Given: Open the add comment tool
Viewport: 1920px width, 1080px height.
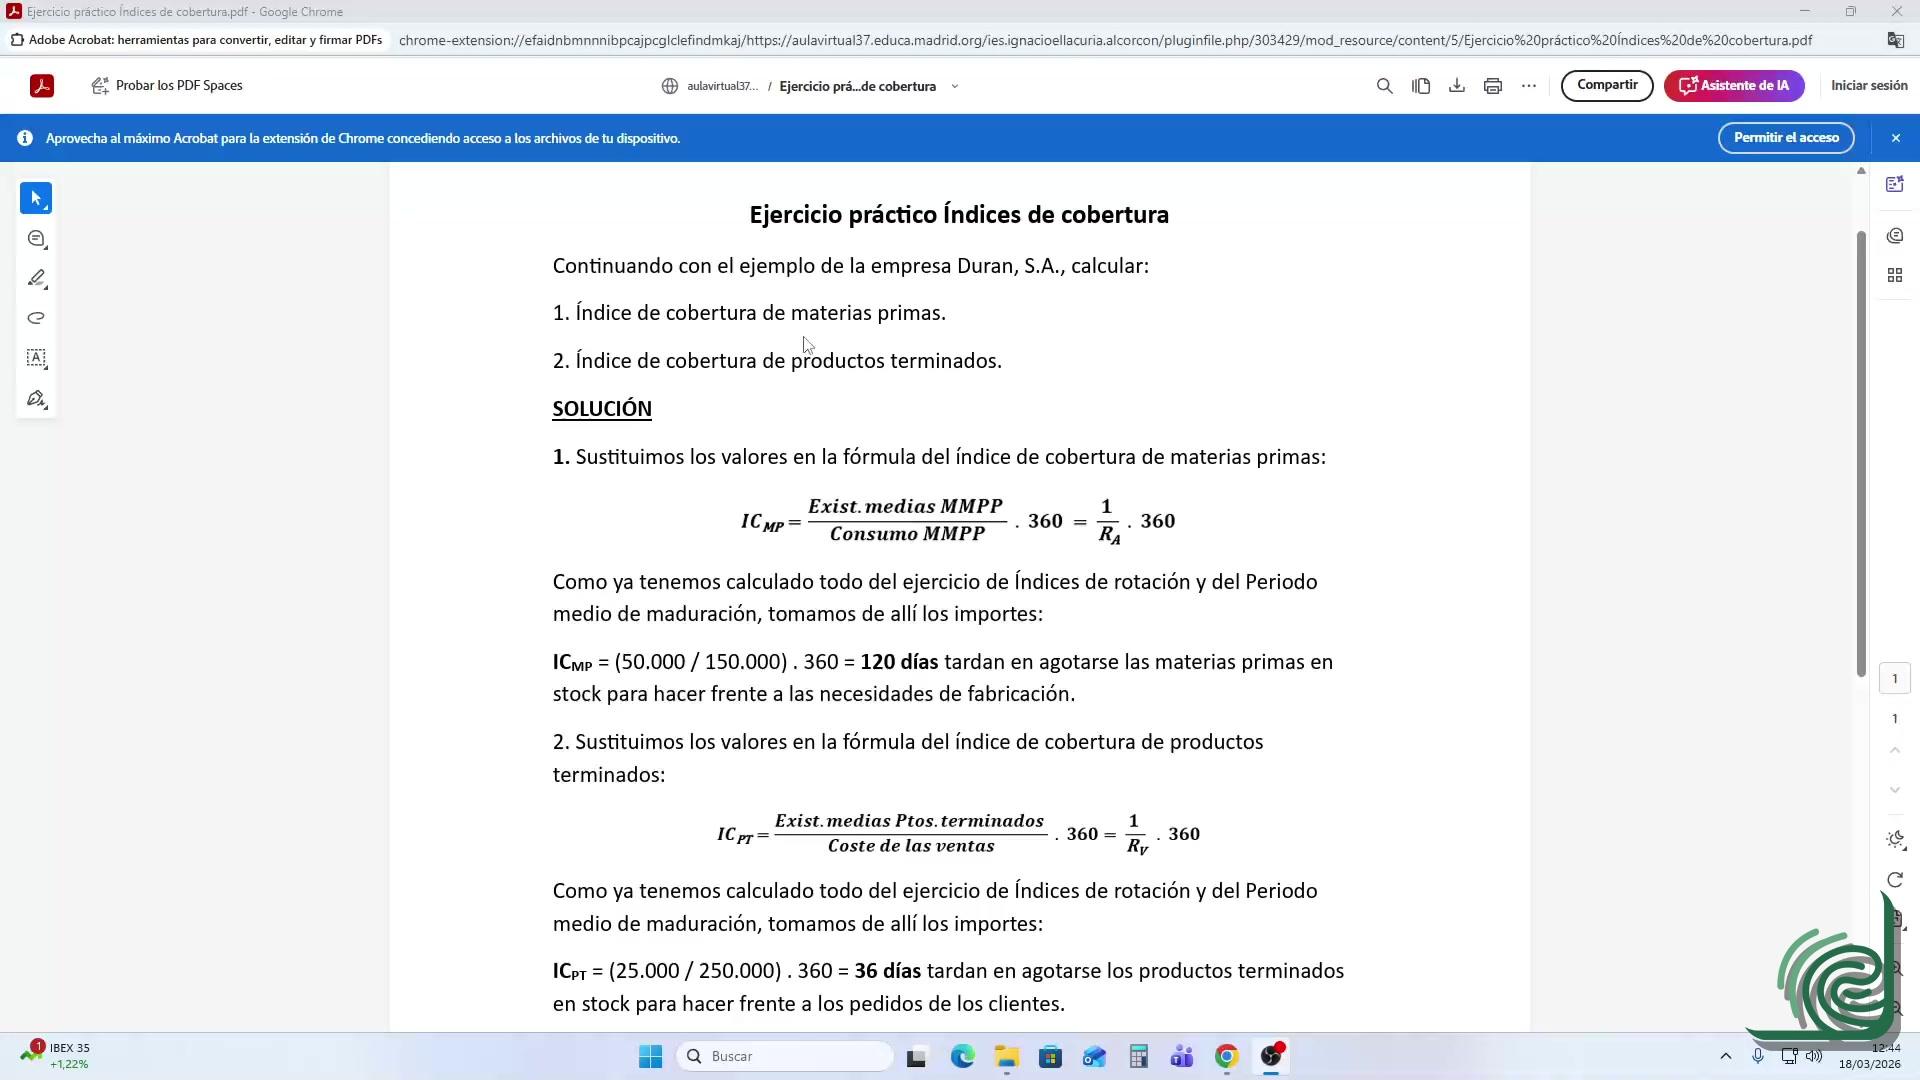Looking at the screenshot, I should pos(36,239).
